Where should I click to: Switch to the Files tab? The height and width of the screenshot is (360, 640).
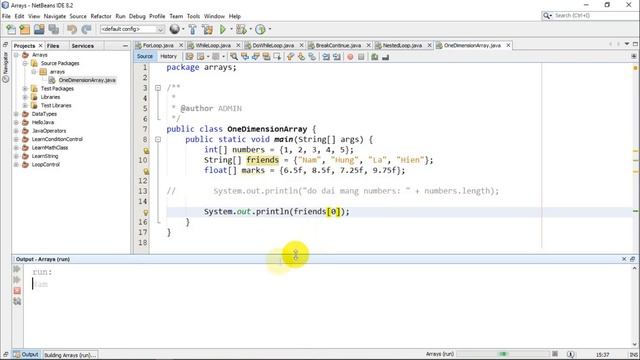click(x=53, y=46)
